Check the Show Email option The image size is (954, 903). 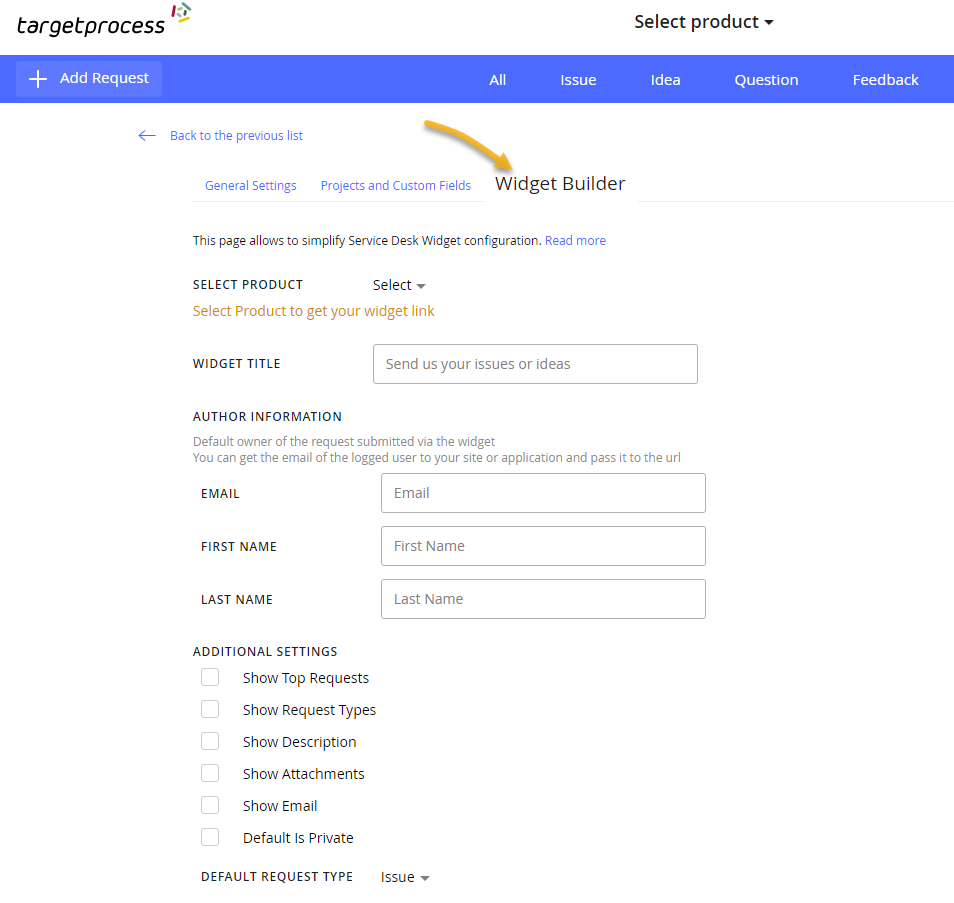pyautogui.click(x=210, y=805)
